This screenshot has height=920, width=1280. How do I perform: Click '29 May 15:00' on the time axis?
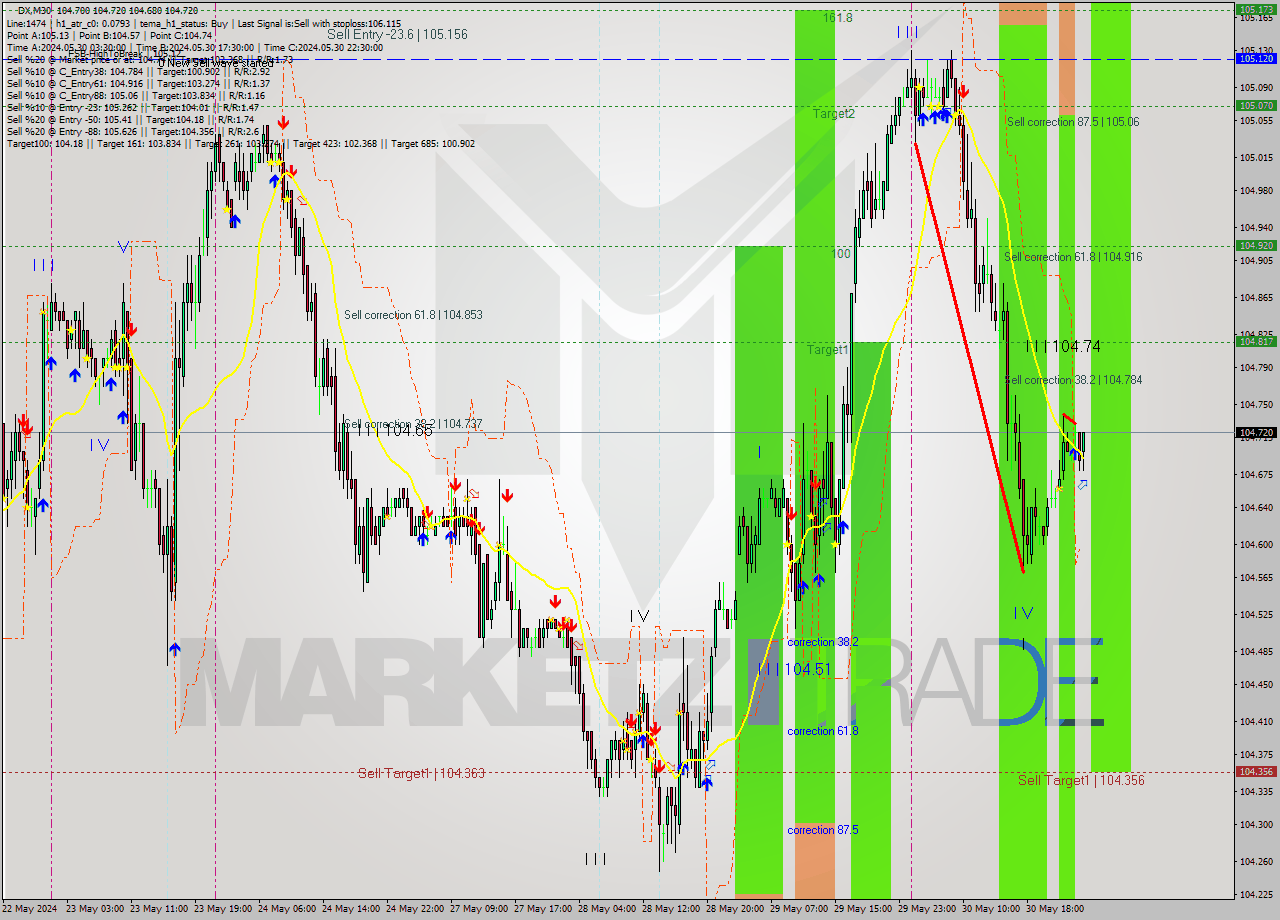click(863, 909)
